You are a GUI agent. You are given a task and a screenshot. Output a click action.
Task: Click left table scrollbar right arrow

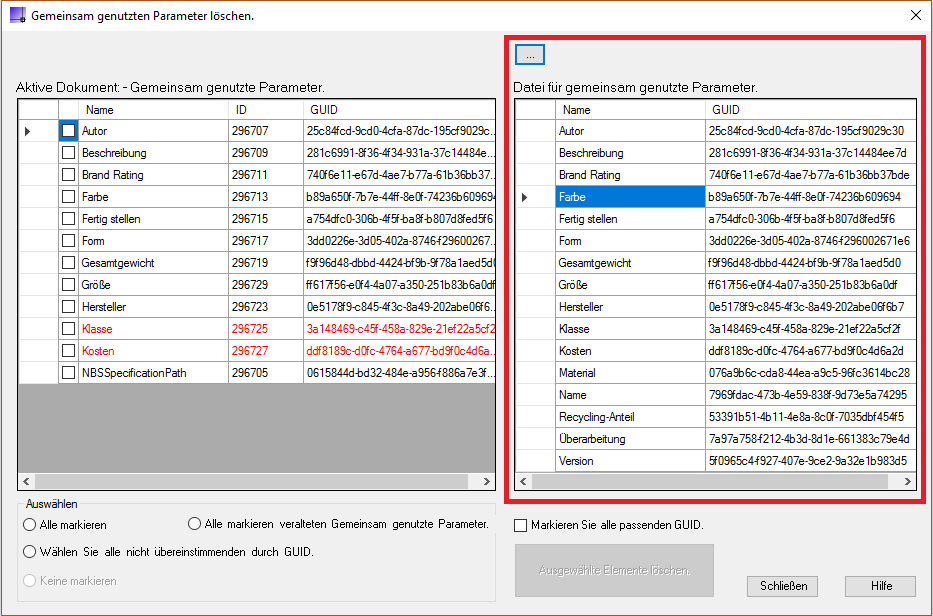pyautogui.click(x=486, y=481)
